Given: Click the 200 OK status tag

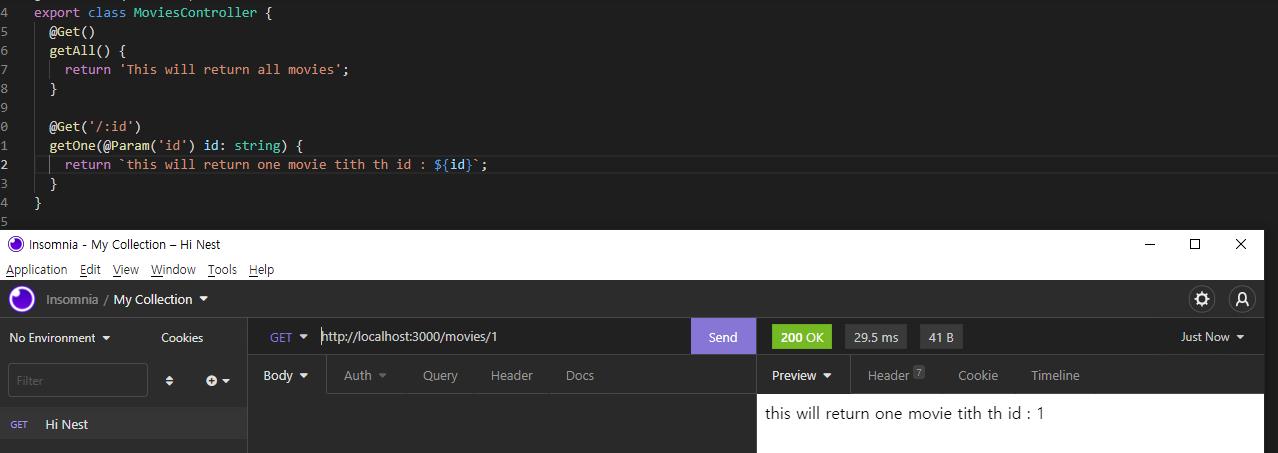Looking at the screenshot, I should pyautogui.click(x=801, y=337).
